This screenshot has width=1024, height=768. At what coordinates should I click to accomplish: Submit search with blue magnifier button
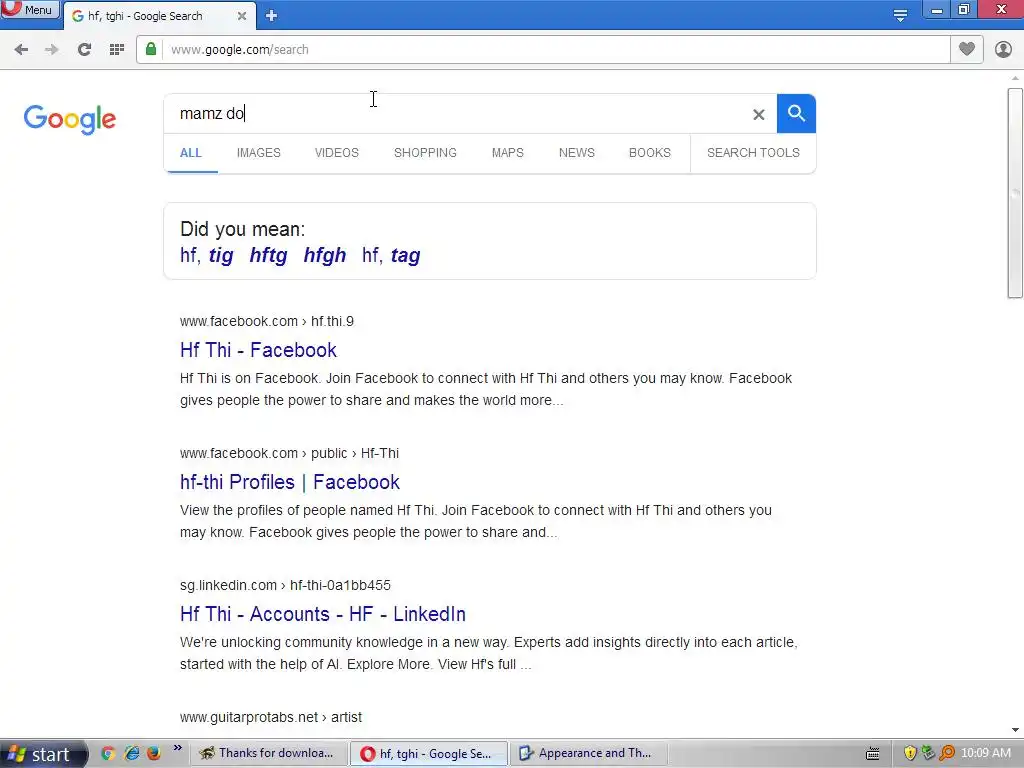point(796,114)
